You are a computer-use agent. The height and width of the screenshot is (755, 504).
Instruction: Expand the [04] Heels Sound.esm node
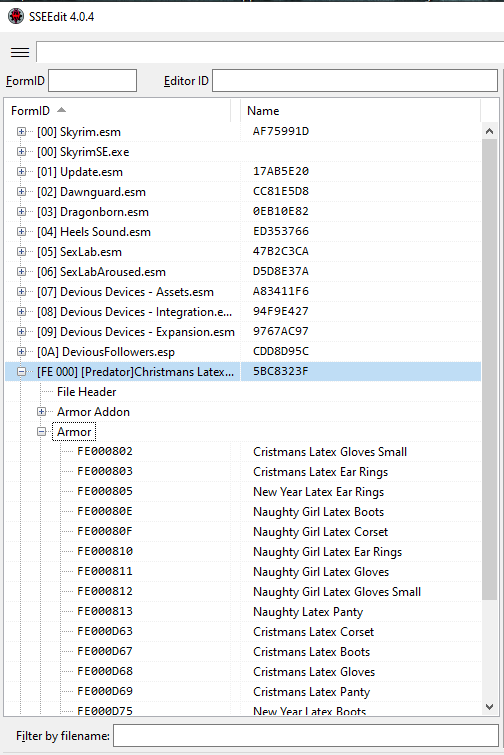click(21, 232)
